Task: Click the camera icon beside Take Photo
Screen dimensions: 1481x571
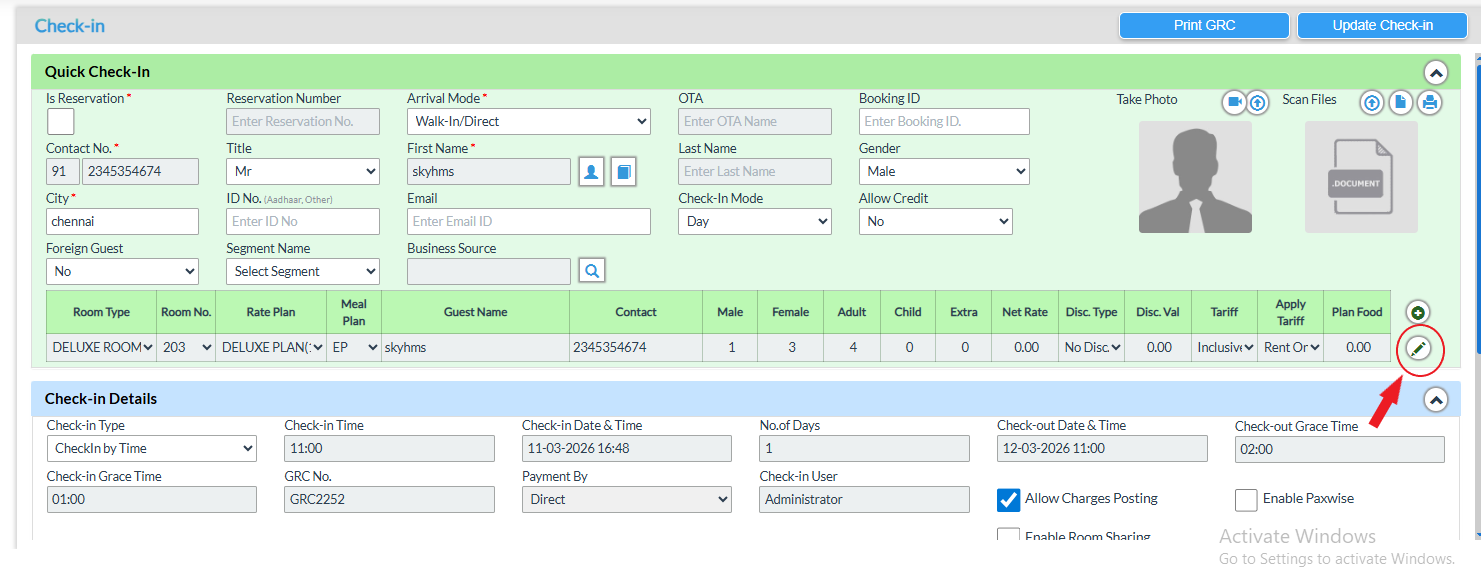Action: [x=1234, y=102]
